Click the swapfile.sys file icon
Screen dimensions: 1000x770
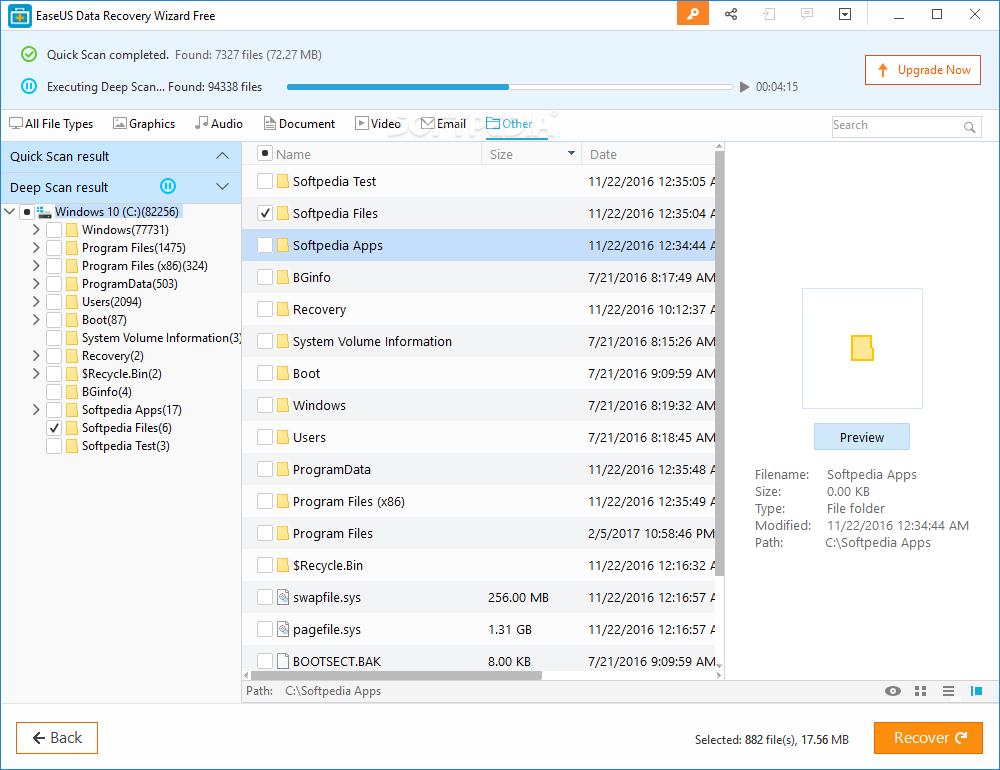point(283,597)
